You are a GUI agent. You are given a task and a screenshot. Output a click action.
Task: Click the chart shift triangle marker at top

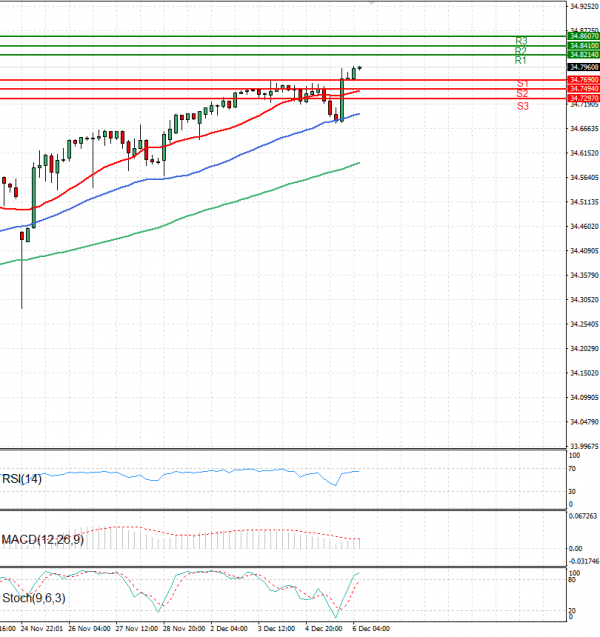click(x=374, y=5)
